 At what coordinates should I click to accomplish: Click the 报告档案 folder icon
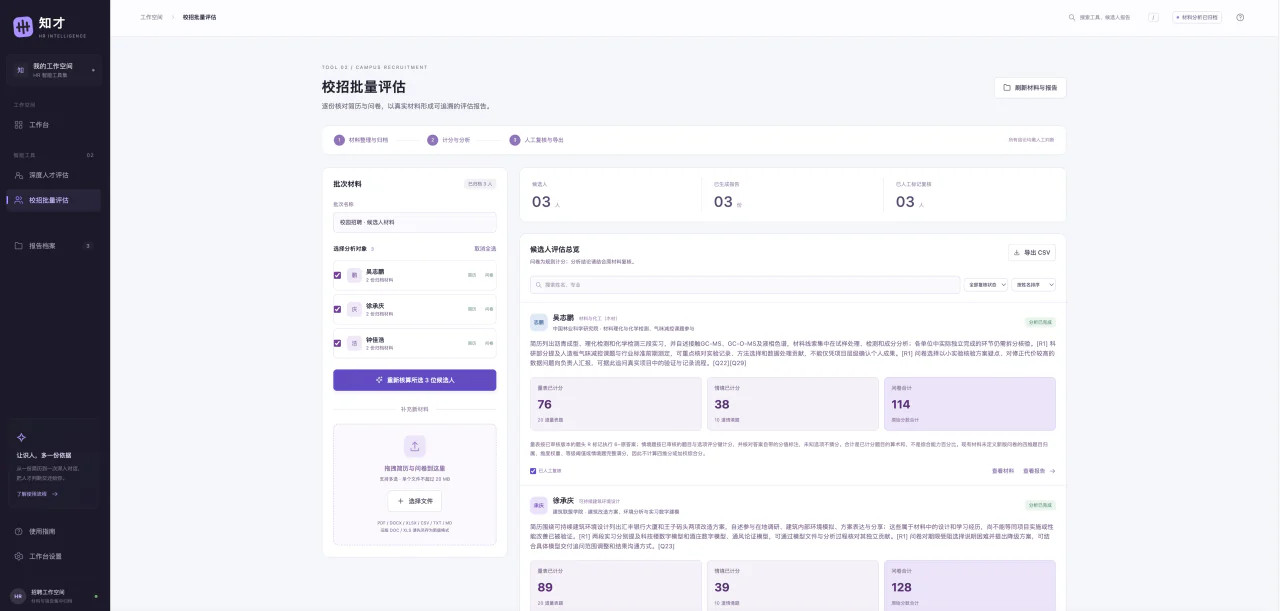point(18,245)
